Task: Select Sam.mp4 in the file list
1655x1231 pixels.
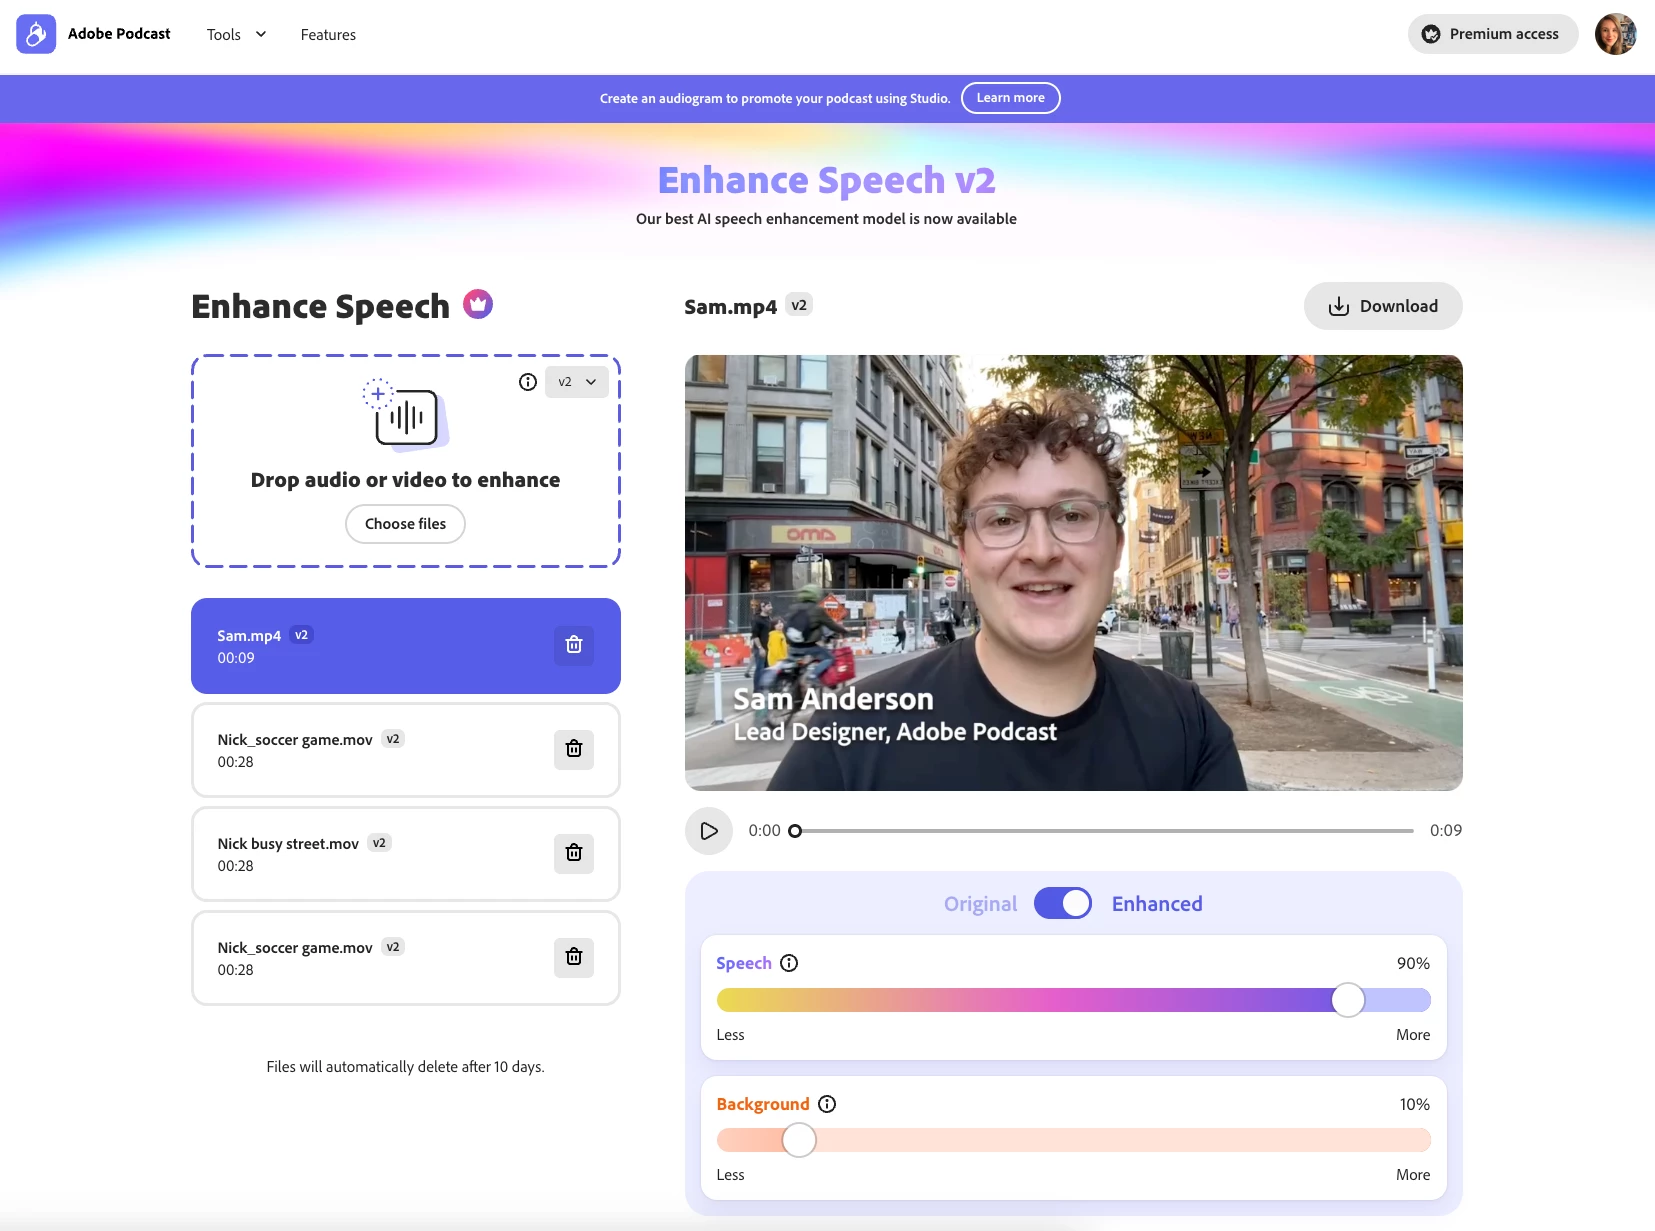Action: click(x=406, y=646)
